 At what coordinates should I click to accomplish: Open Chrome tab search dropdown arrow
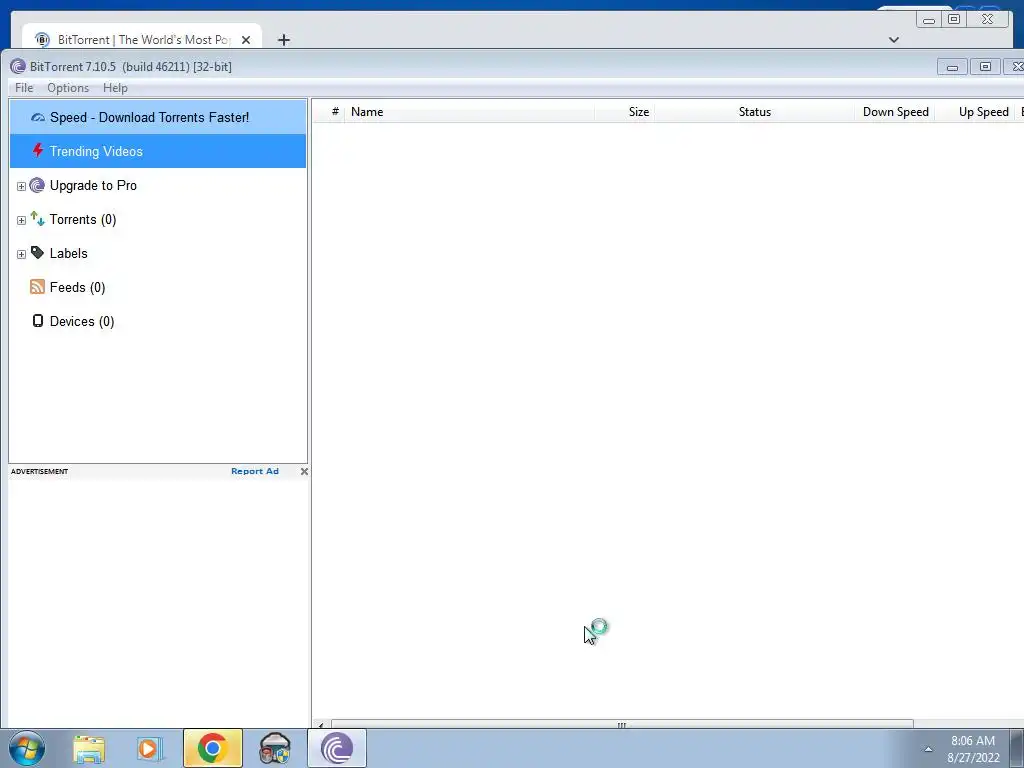coord(893,40)
